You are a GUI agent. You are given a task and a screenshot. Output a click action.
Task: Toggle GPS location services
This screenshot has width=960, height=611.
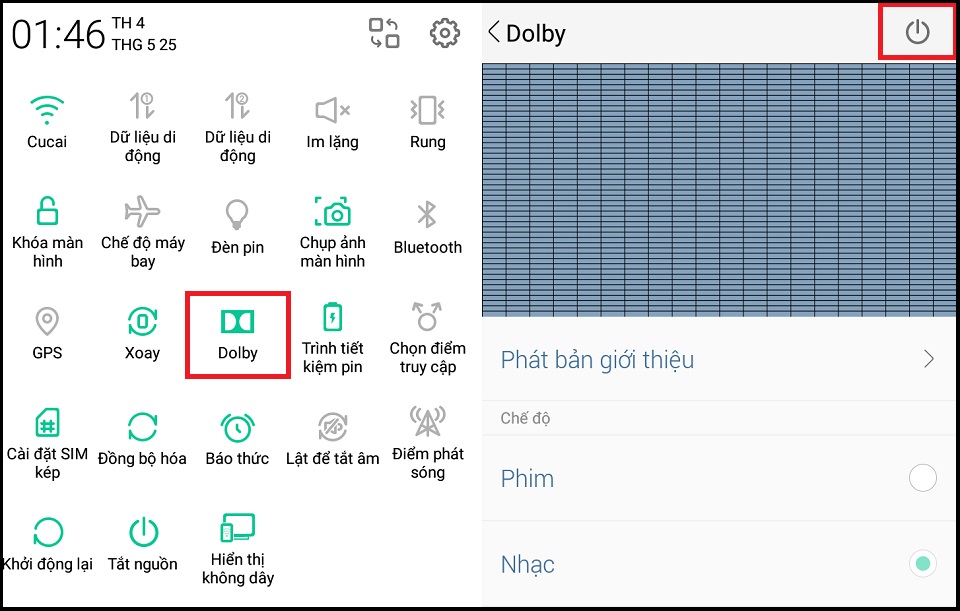pos(46,322)
